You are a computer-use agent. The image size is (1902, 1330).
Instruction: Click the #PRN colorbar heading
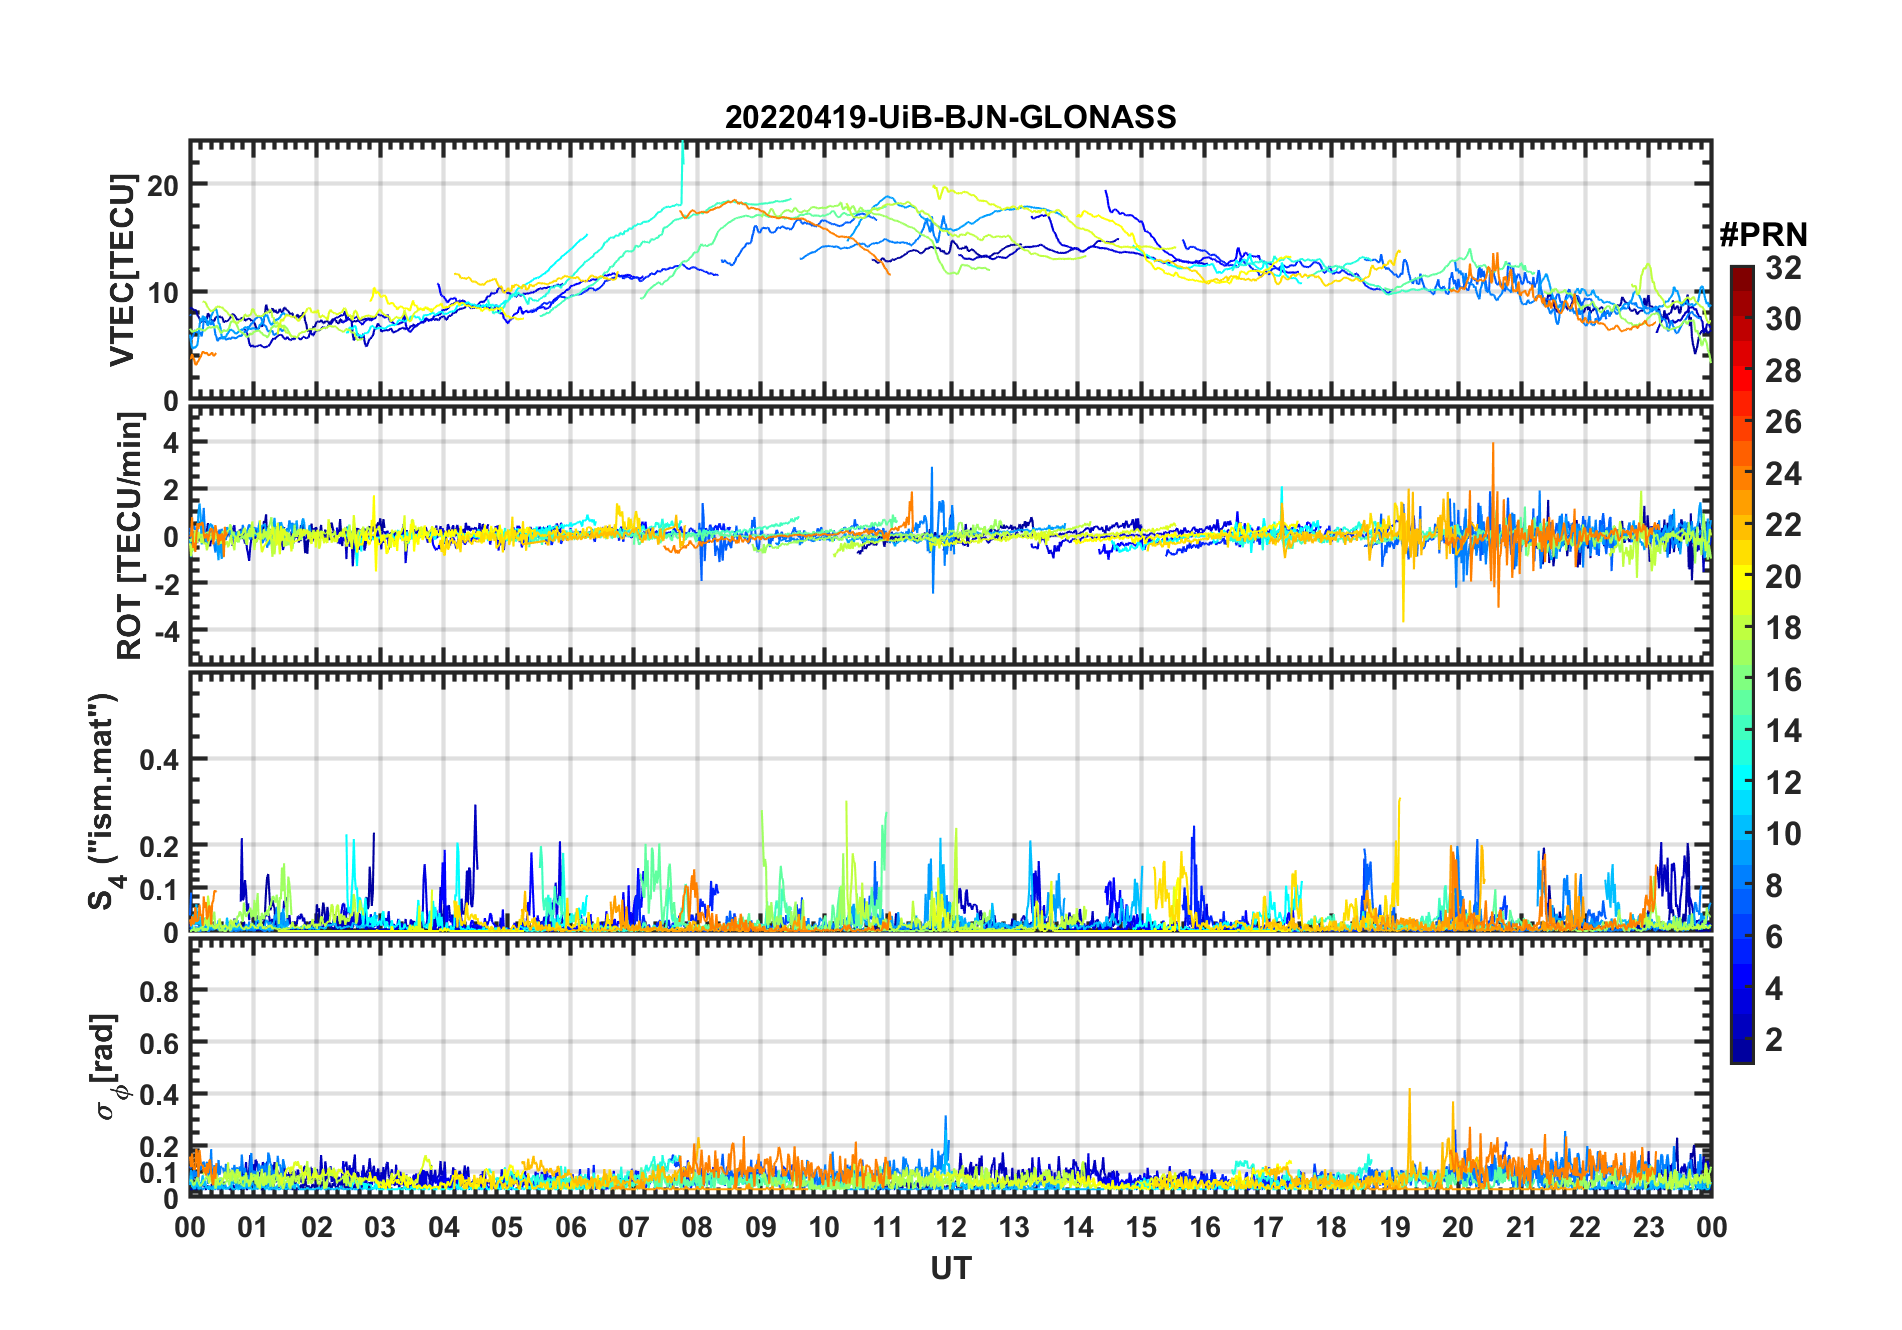[1763, 235]
